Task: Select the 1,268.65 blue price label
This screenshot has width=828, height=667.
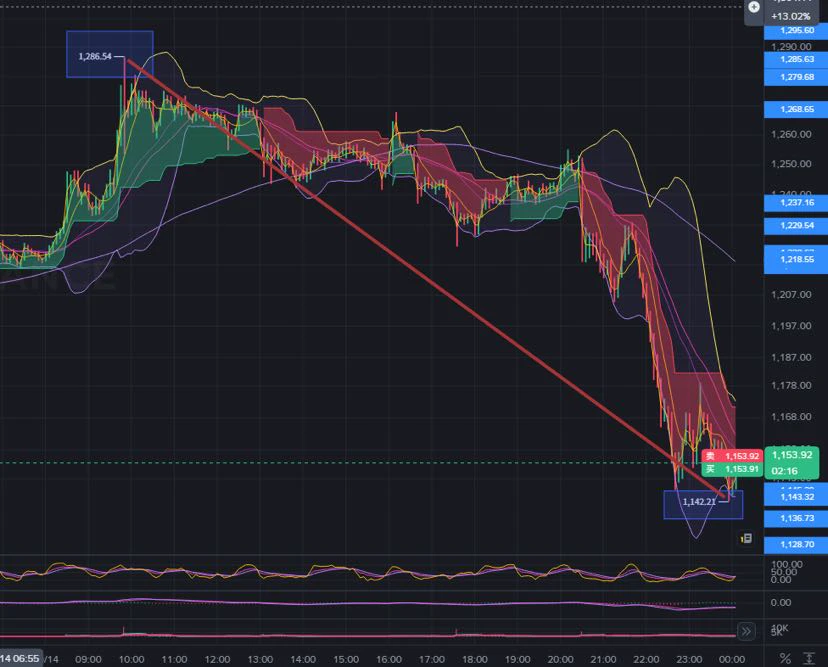Action: click(796, 109)
